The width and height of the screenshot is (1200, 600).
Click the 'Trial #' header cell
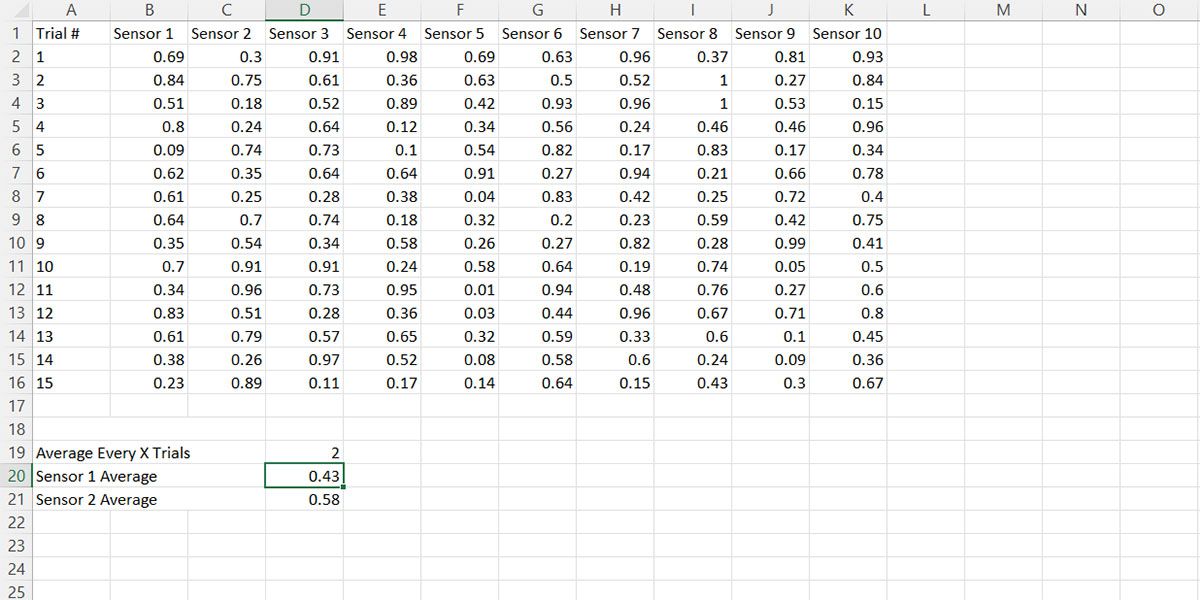tap(71, 33)
